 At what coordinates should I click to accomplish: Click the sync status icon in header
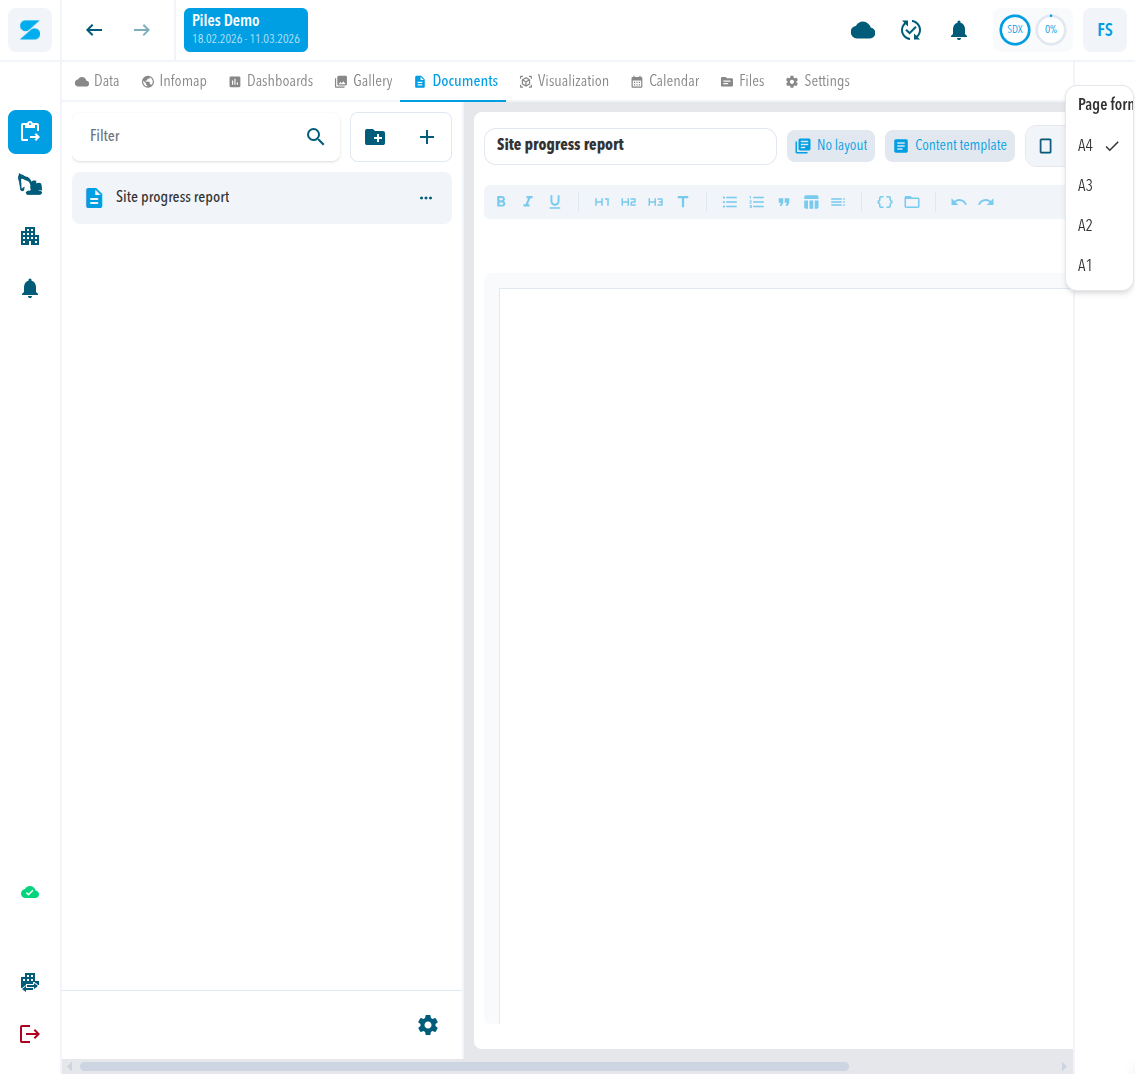[x=911, y=30]
